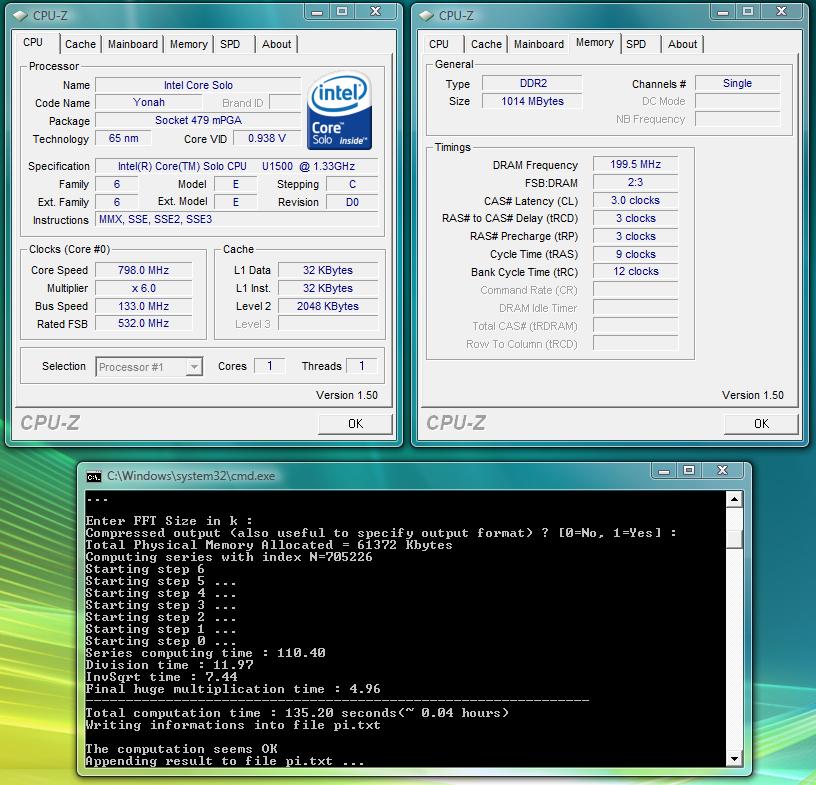The image size is (816, 785).
Task: Click Technology value '65 nm'
Action: coord(123,138)
